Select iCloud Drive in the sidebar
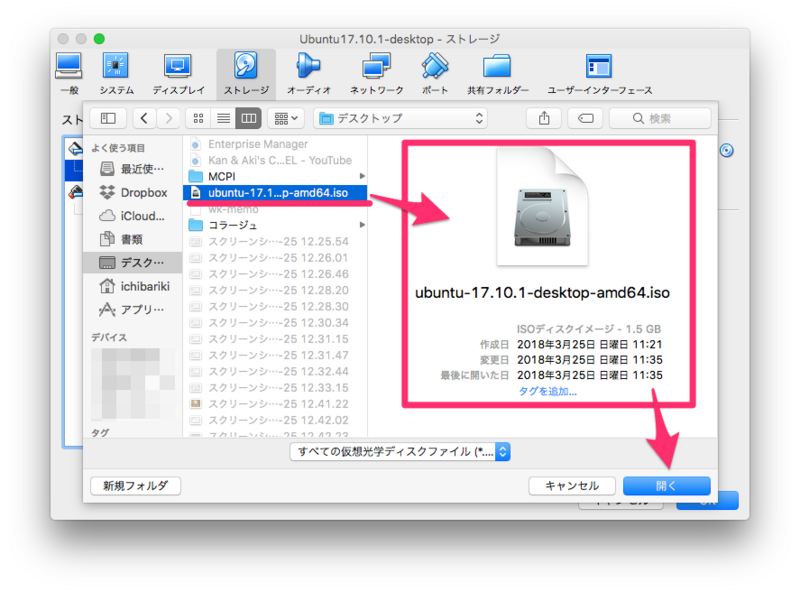Image resolution: width=800 pixels, height=592 pixels. pos(133,216)
